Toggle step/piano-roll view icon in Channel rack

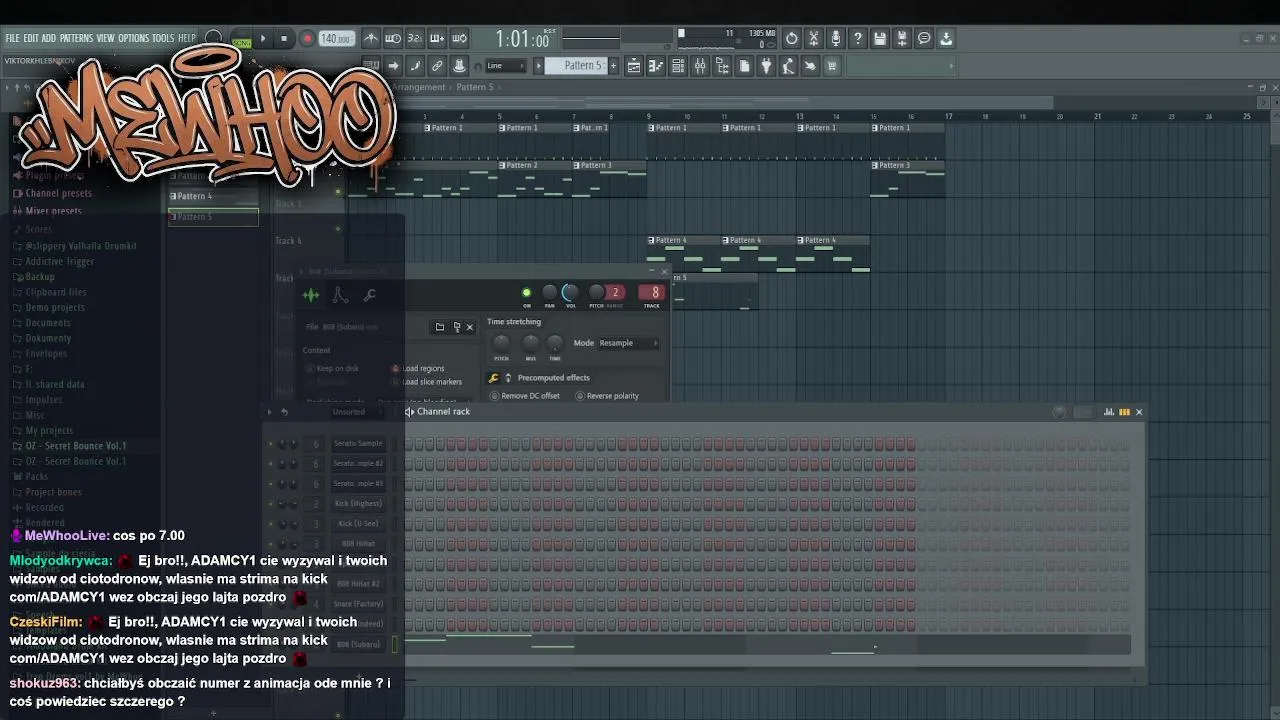[x=1124, y=412]
